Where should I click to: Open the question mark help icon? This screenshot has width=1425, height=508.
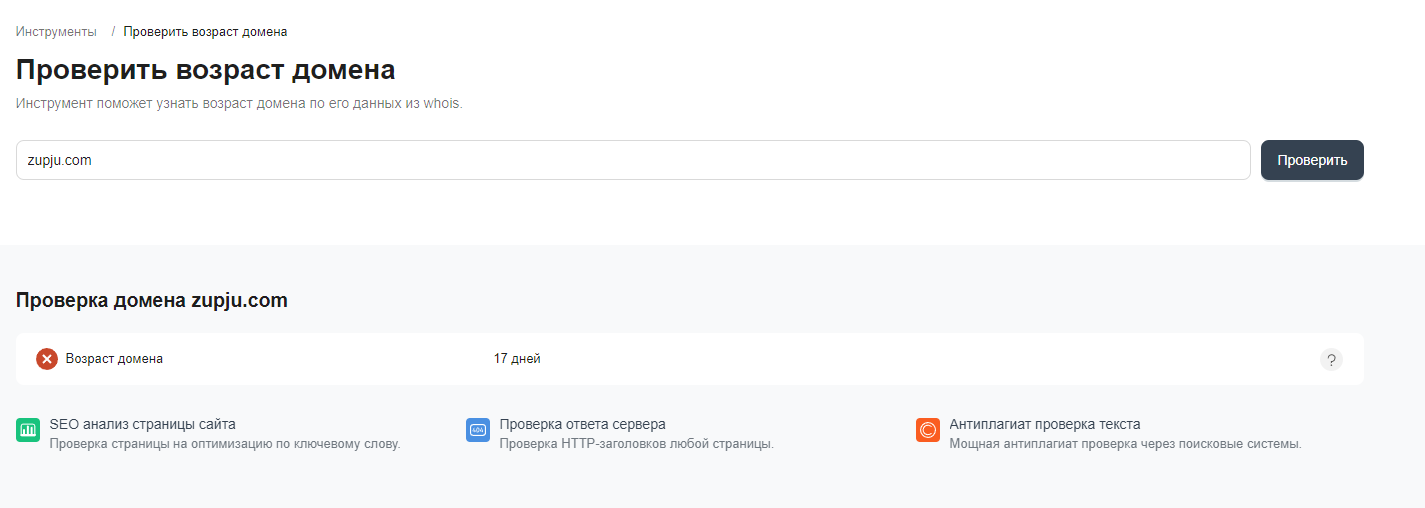coord(1331,360)
